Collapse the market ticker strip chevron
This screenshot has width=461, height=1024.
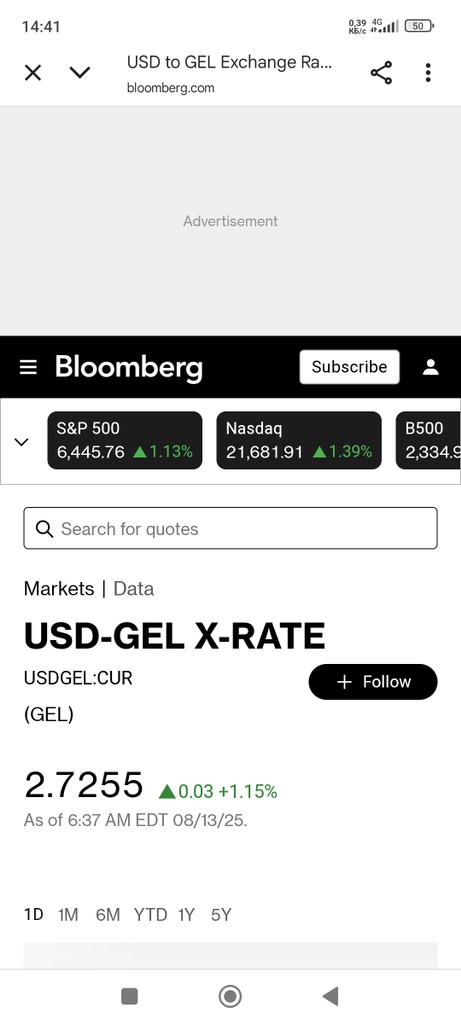pos(22,442)
